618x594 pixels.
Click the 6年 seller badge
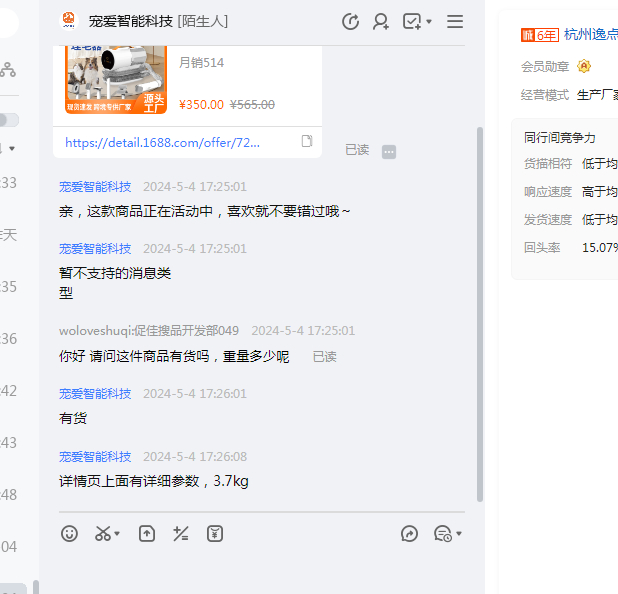tap(540, 35)
